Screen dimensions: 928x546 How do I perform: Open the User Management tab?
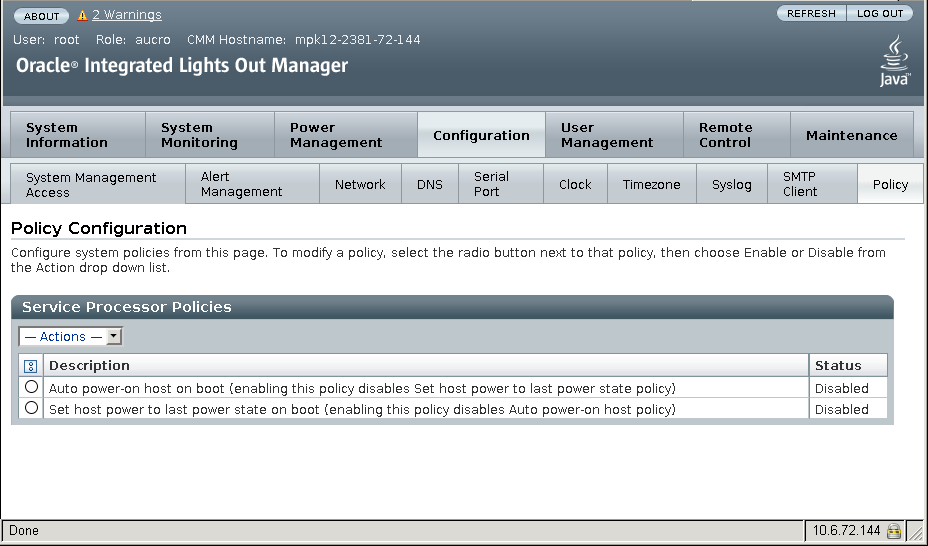[614, 135]
